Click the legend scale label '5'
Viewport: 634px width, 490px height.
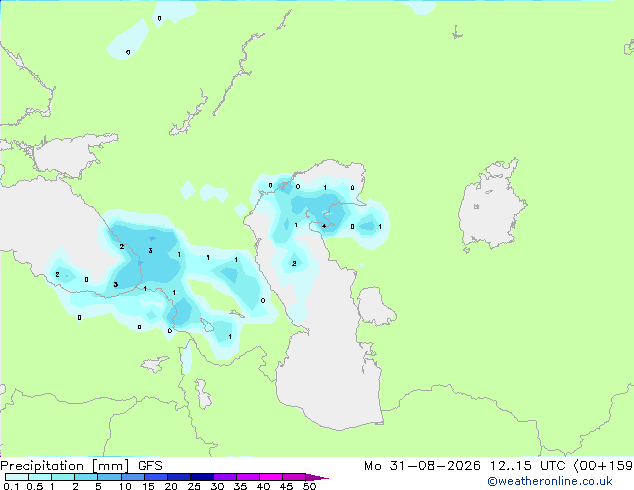98,486
